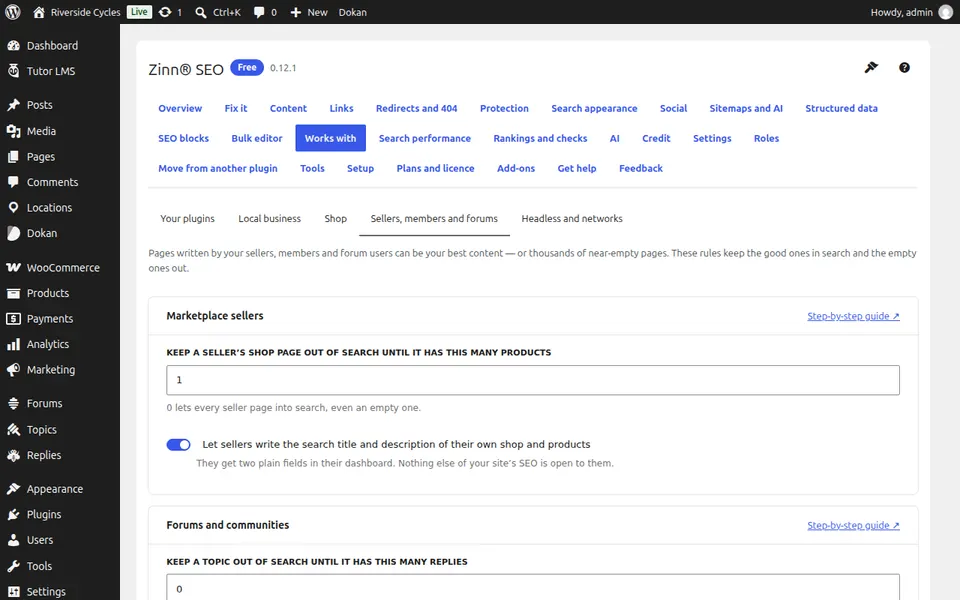Open Forums and communities Step-by-step guide
Image resolution: width=960 pixels, height=600 pixels.
[853, 525]
